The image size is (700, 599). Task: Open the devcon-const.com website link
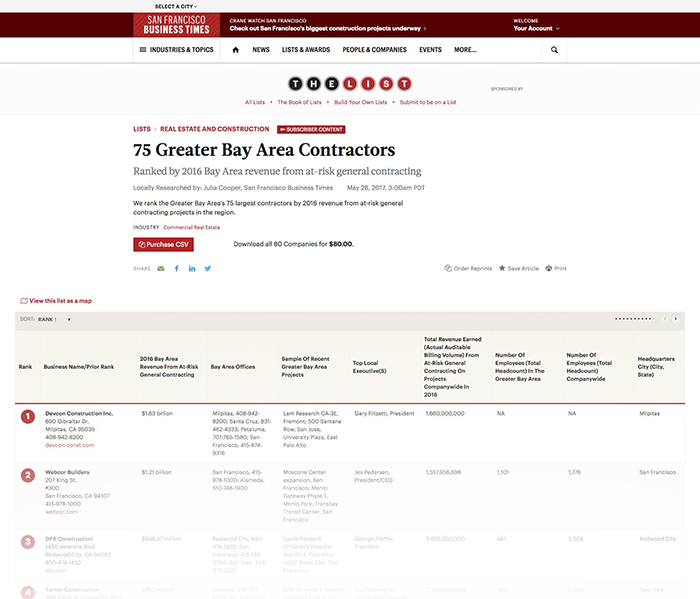click(x=70, y=445)
